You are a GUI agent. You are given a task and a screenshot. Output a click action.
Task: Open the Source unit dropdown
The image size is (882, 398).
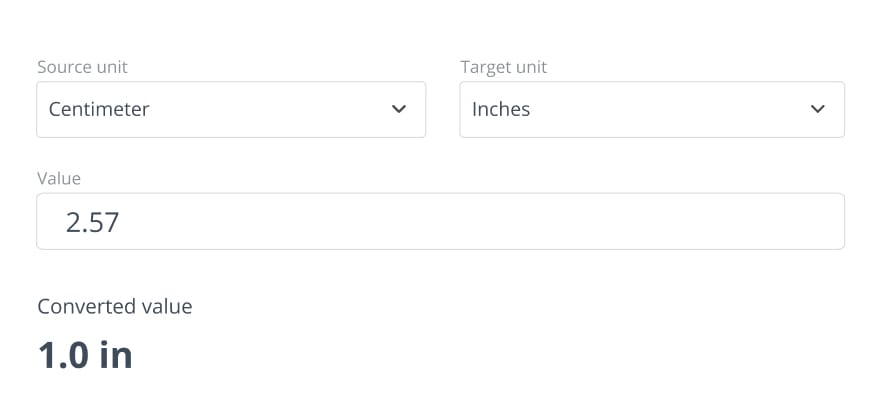point(231,109)
